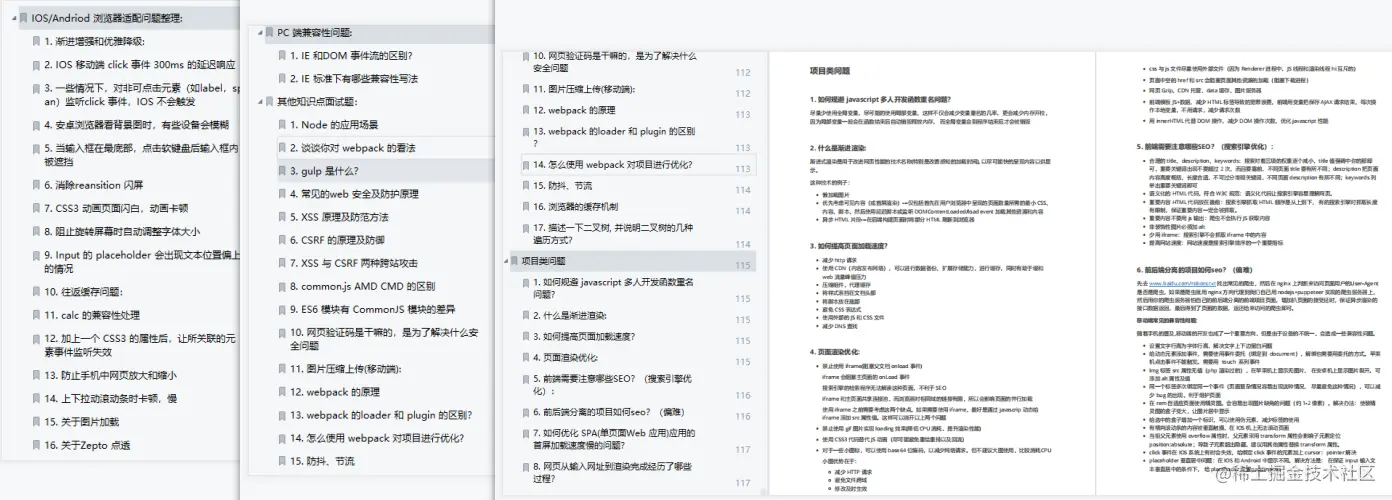Open bookmark 4. 安卓浏览器看背景图时
Viewport: 1392px width, 500px height.
pos(136,125)
